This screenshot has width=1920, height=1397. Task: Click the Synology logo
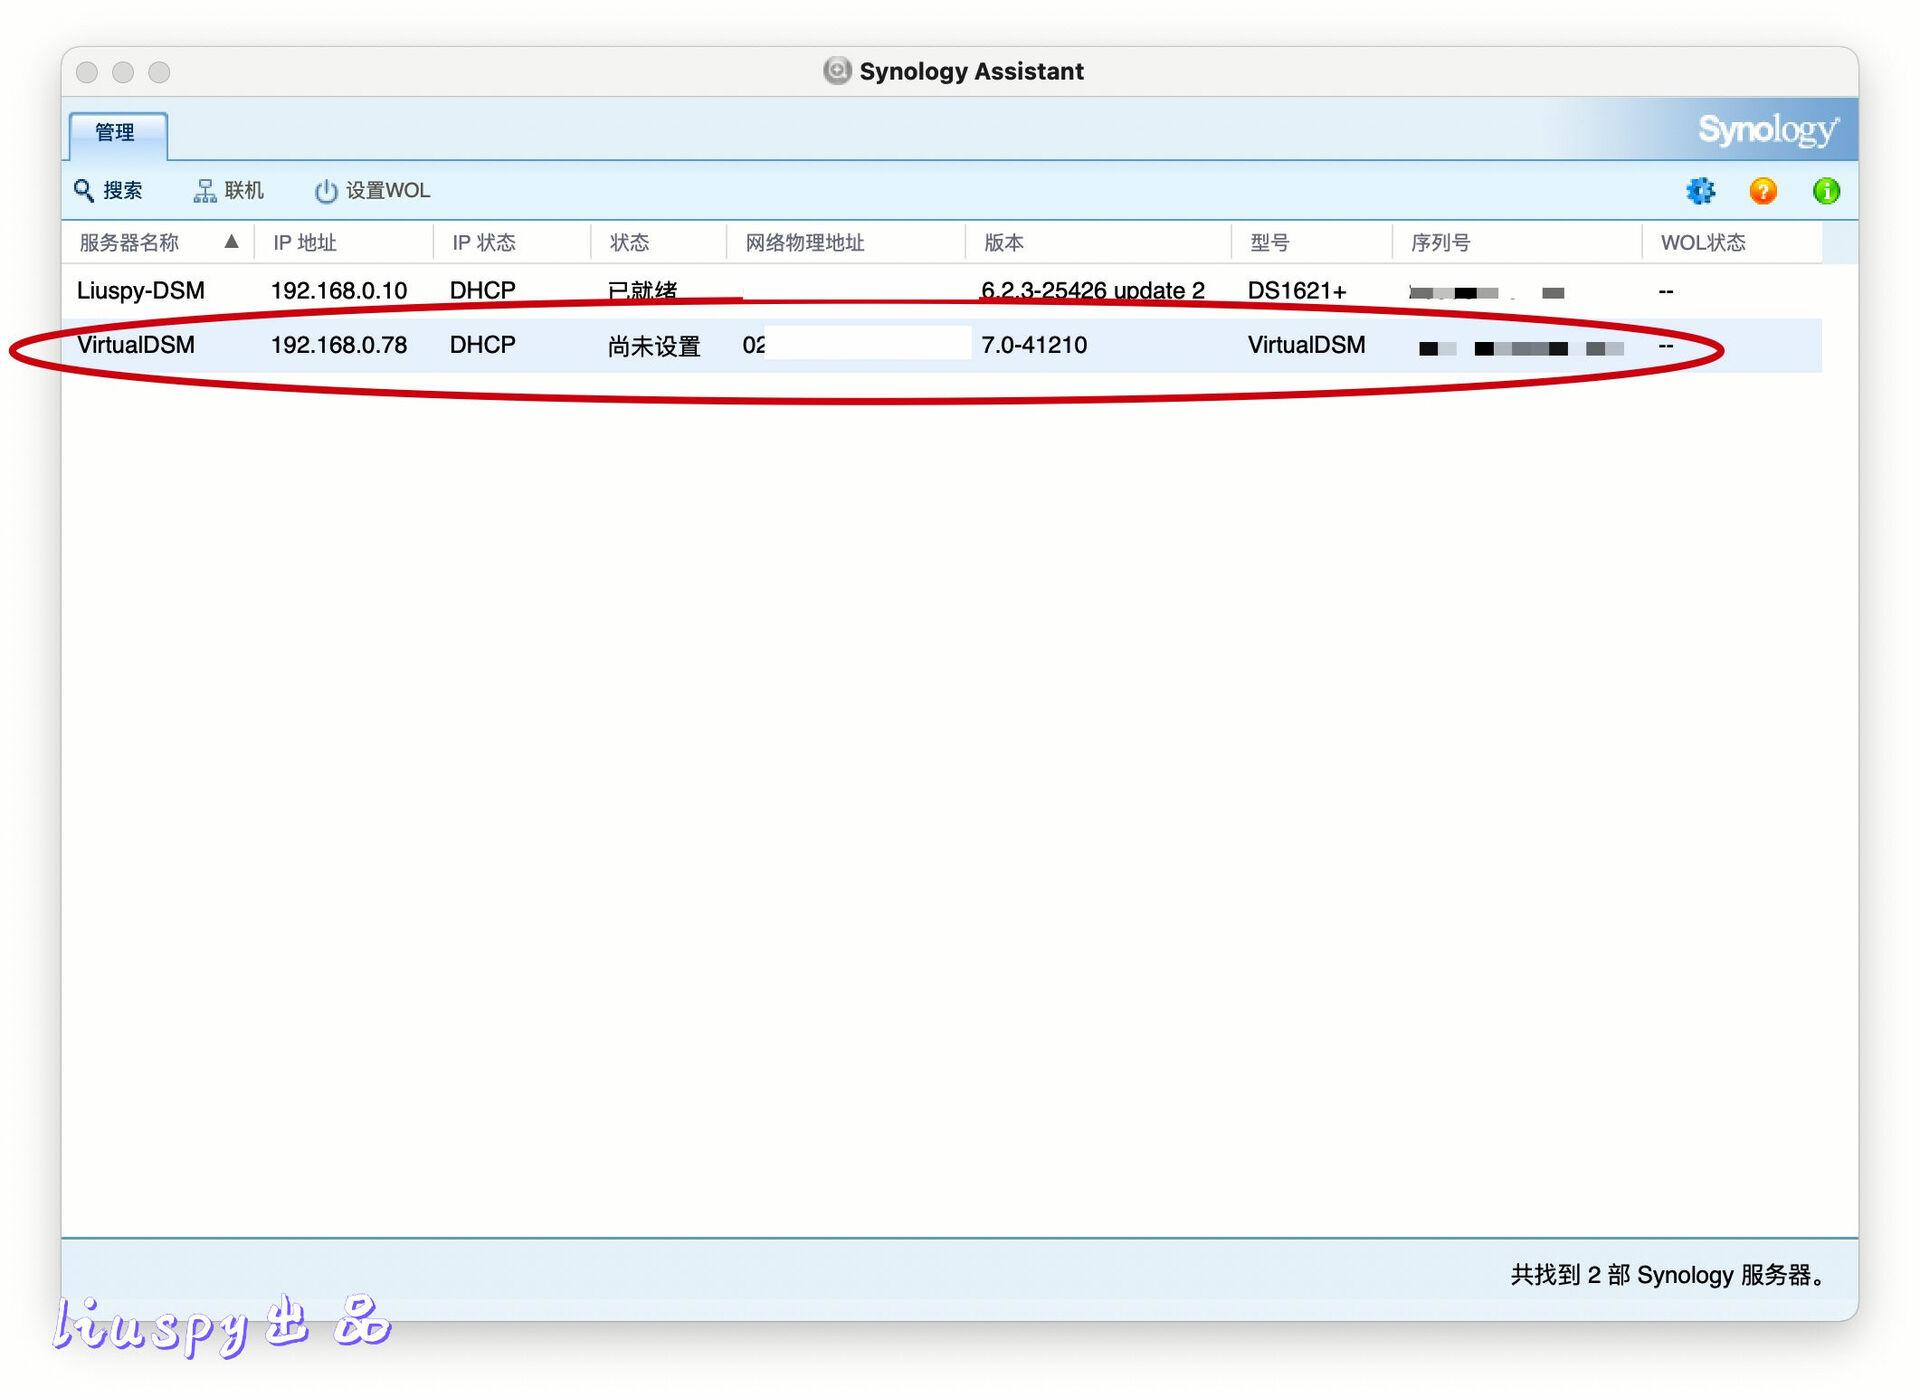1768,130
